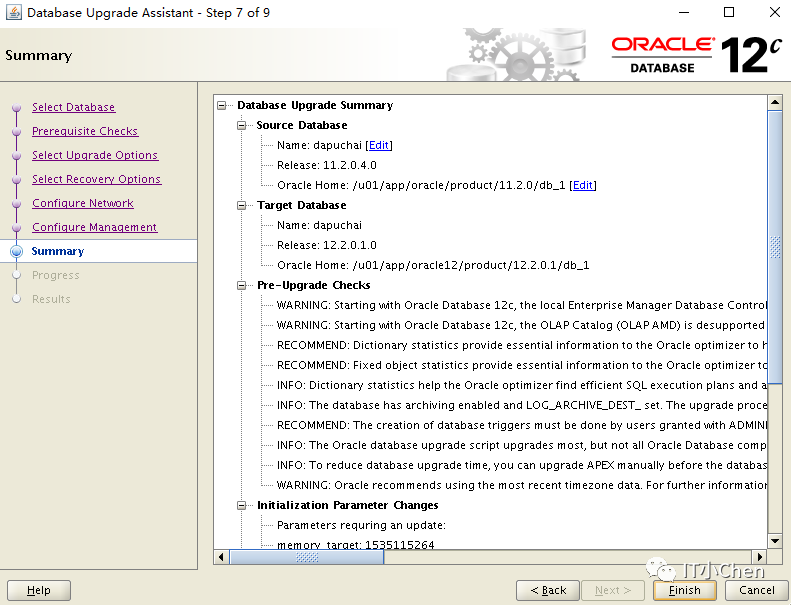
Task: Click the Cancel button
Action: pos(757,590)
